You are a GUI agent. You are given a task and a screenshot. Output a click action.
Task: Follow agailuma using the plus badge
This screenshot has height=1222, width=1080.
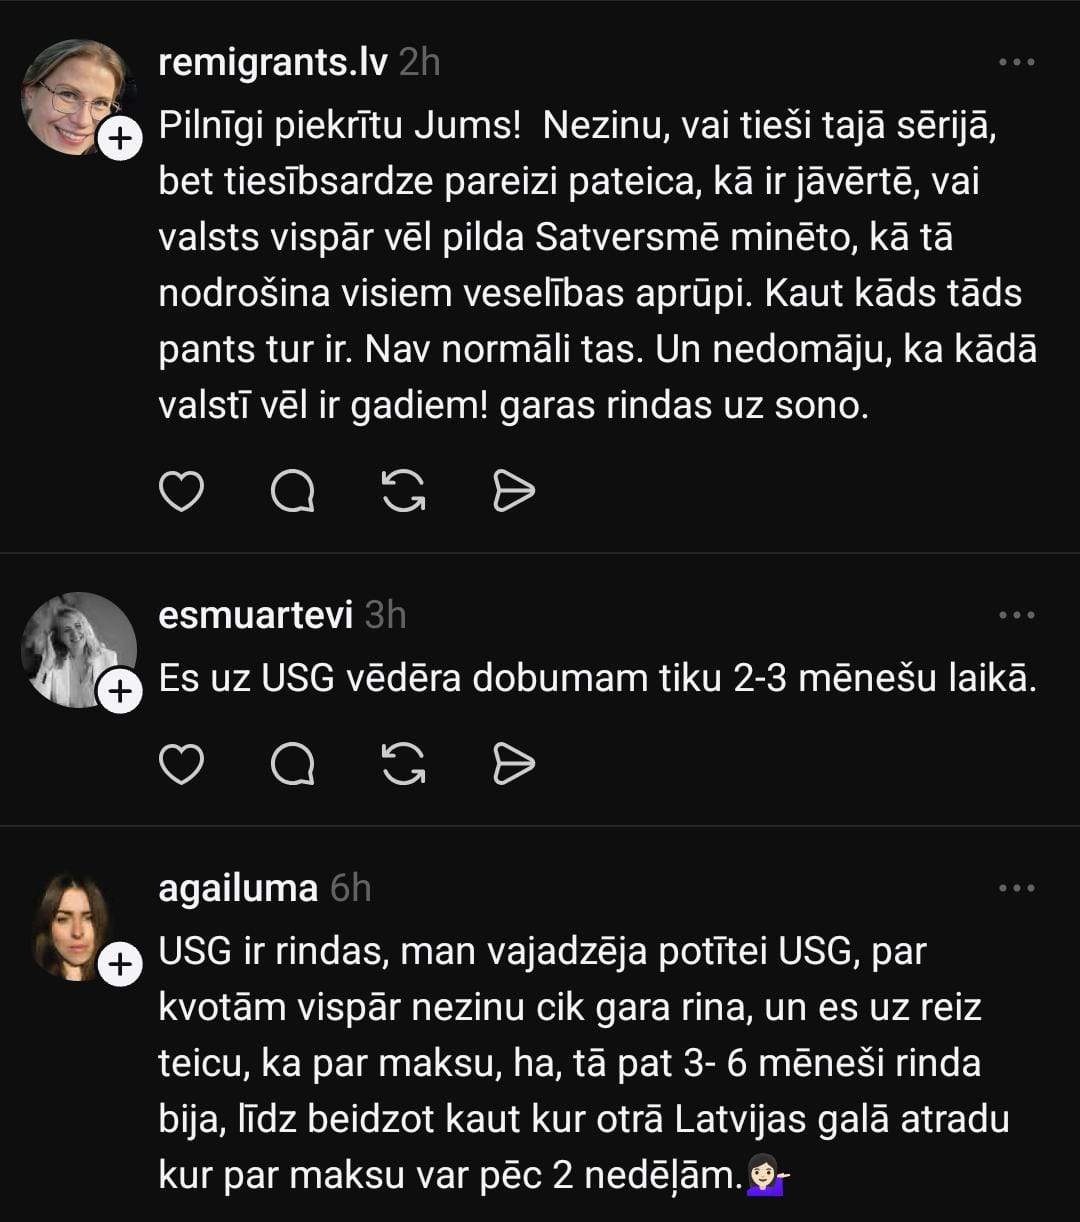coord(120,965)
